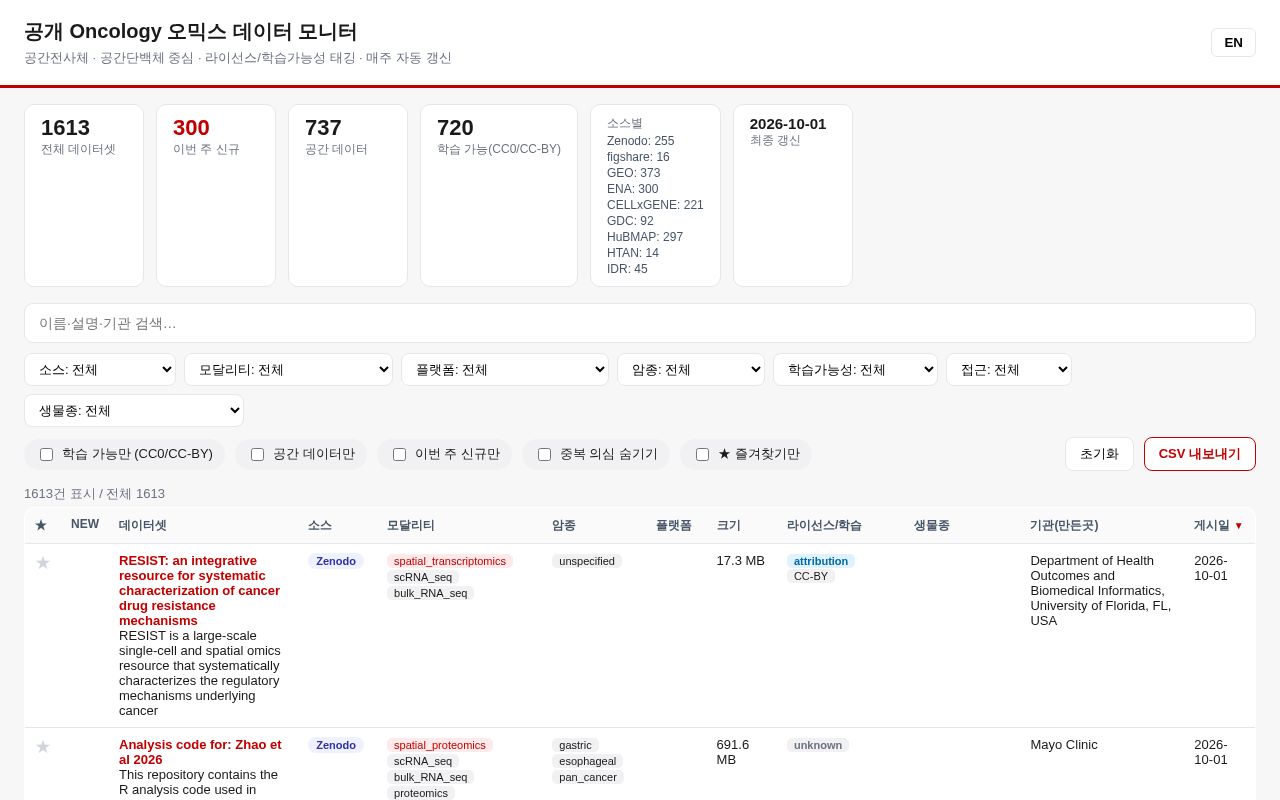Star the Zhao et al 2026 analysis code row

43,747
